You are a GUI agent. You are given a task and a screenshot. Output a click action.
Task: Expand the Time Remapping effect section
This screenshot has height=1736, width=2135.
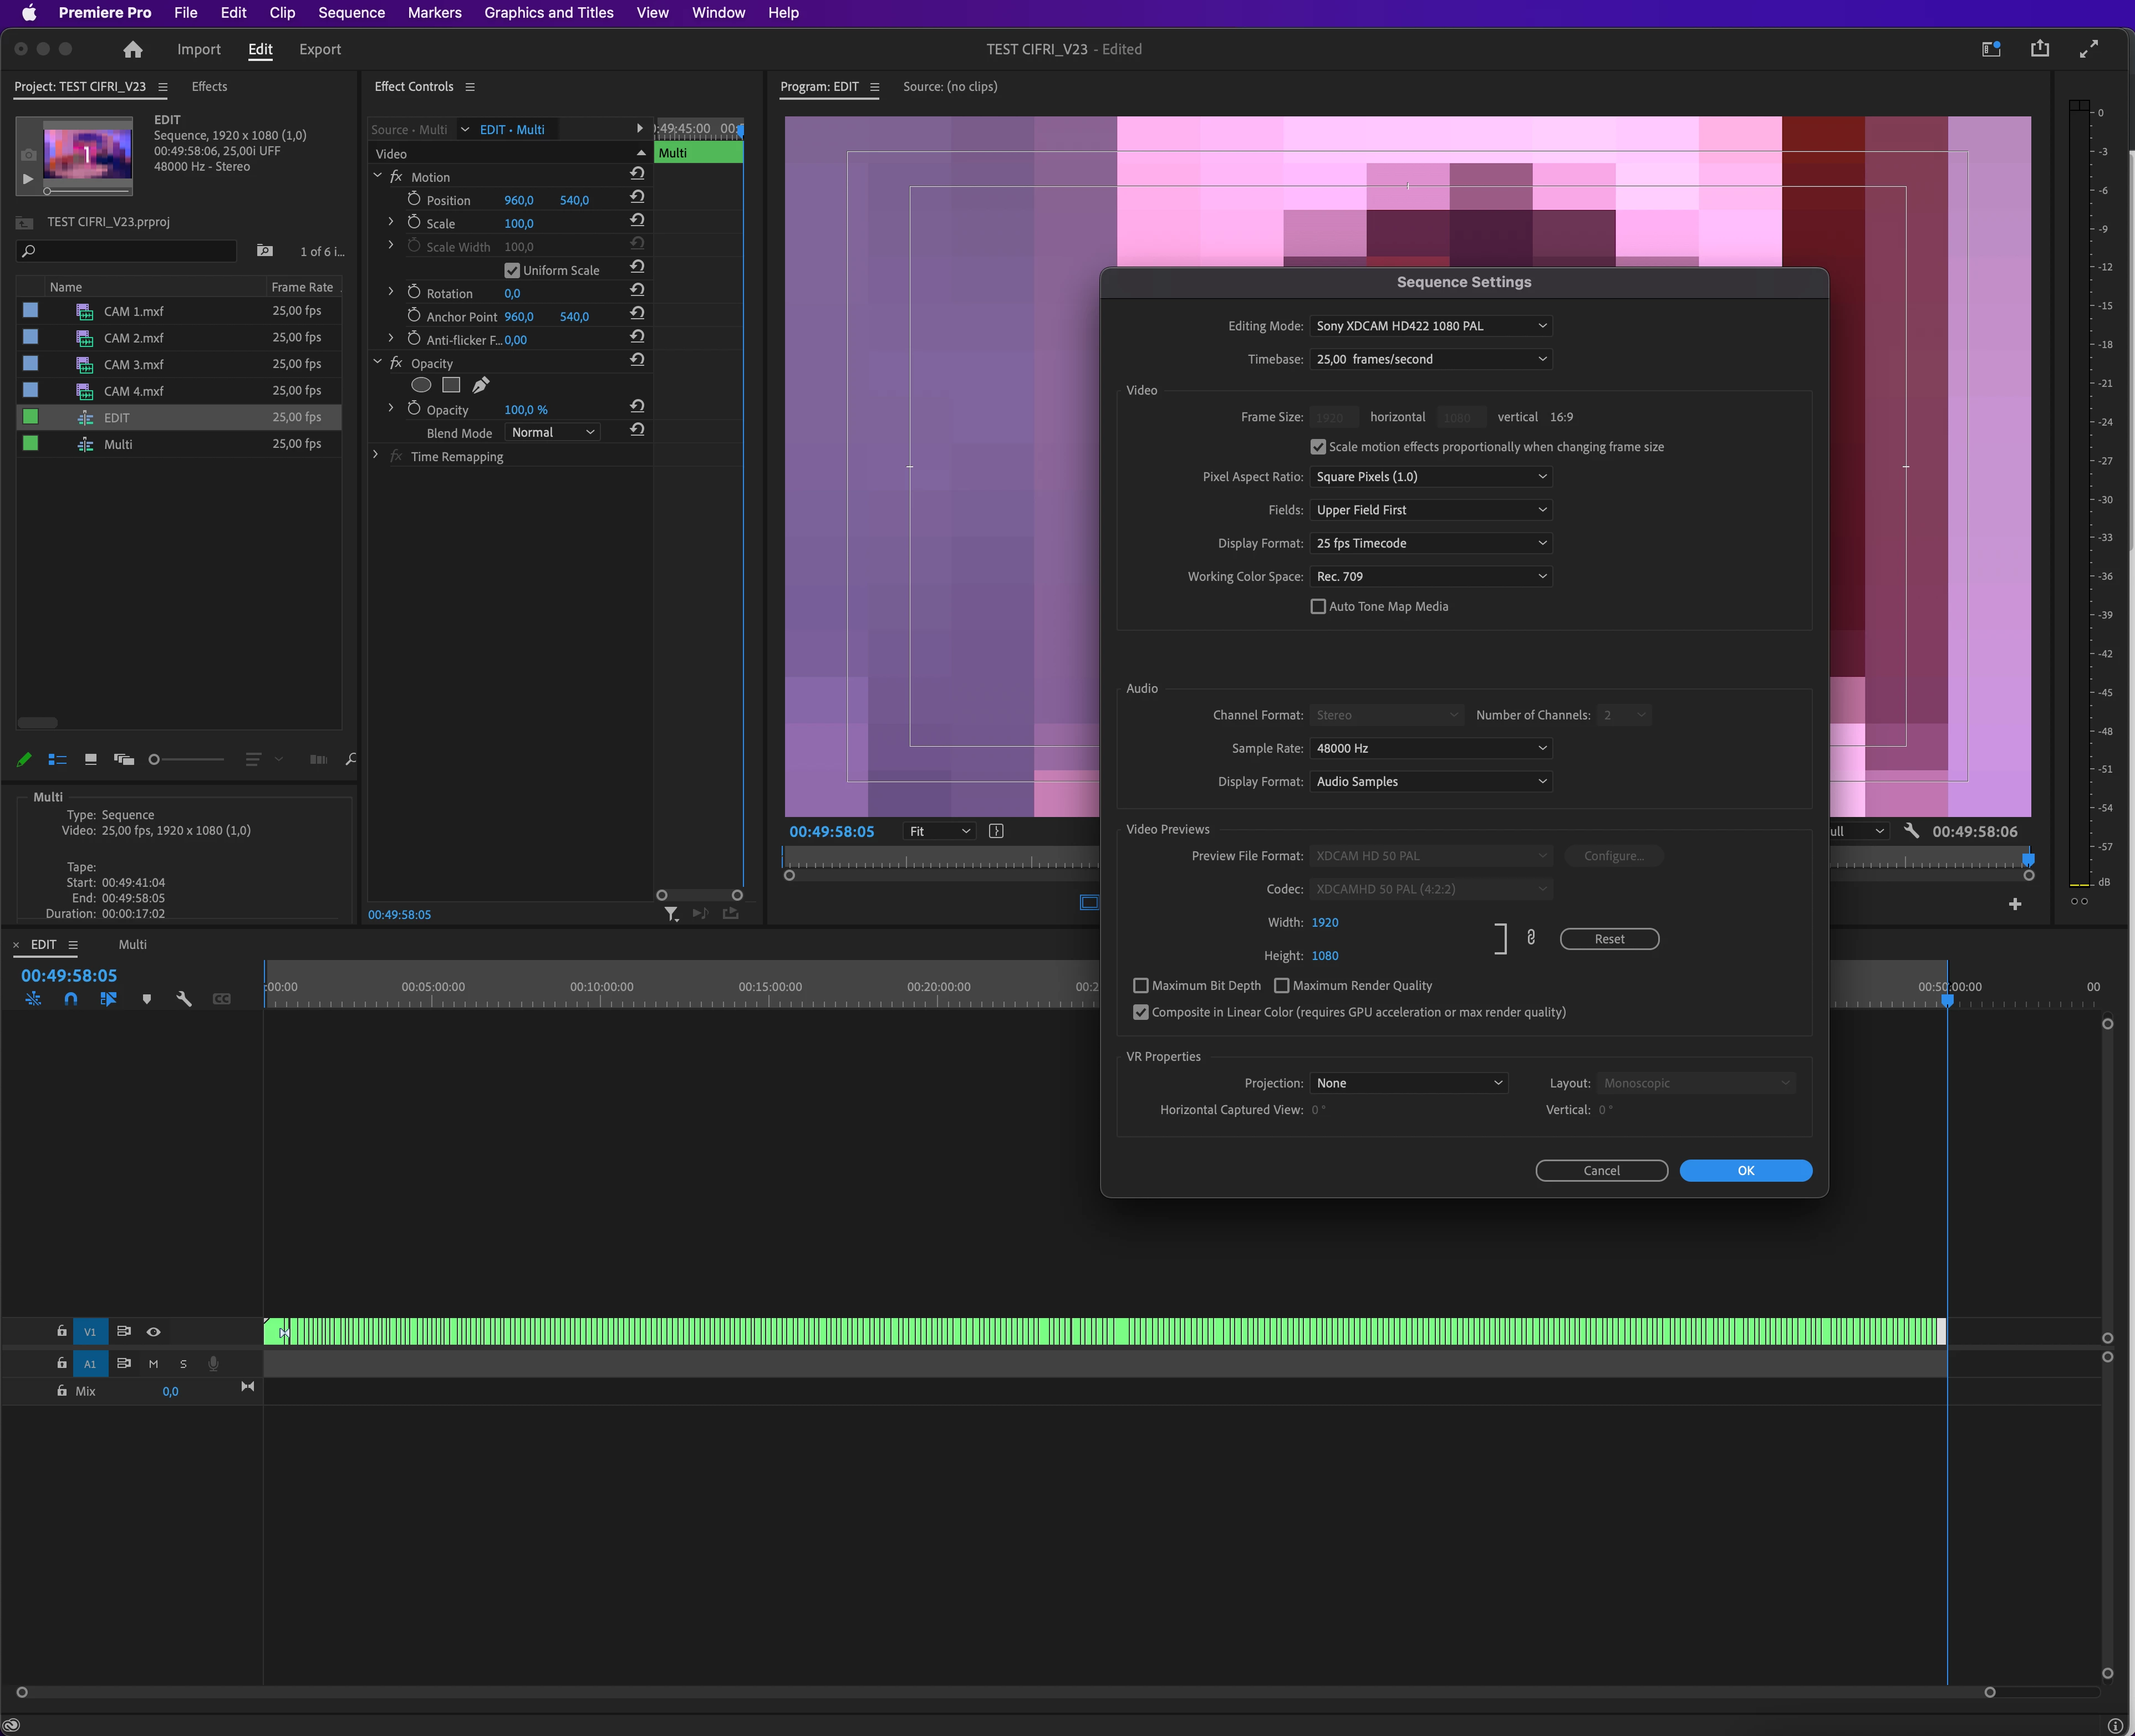click(x=376, y=456)
